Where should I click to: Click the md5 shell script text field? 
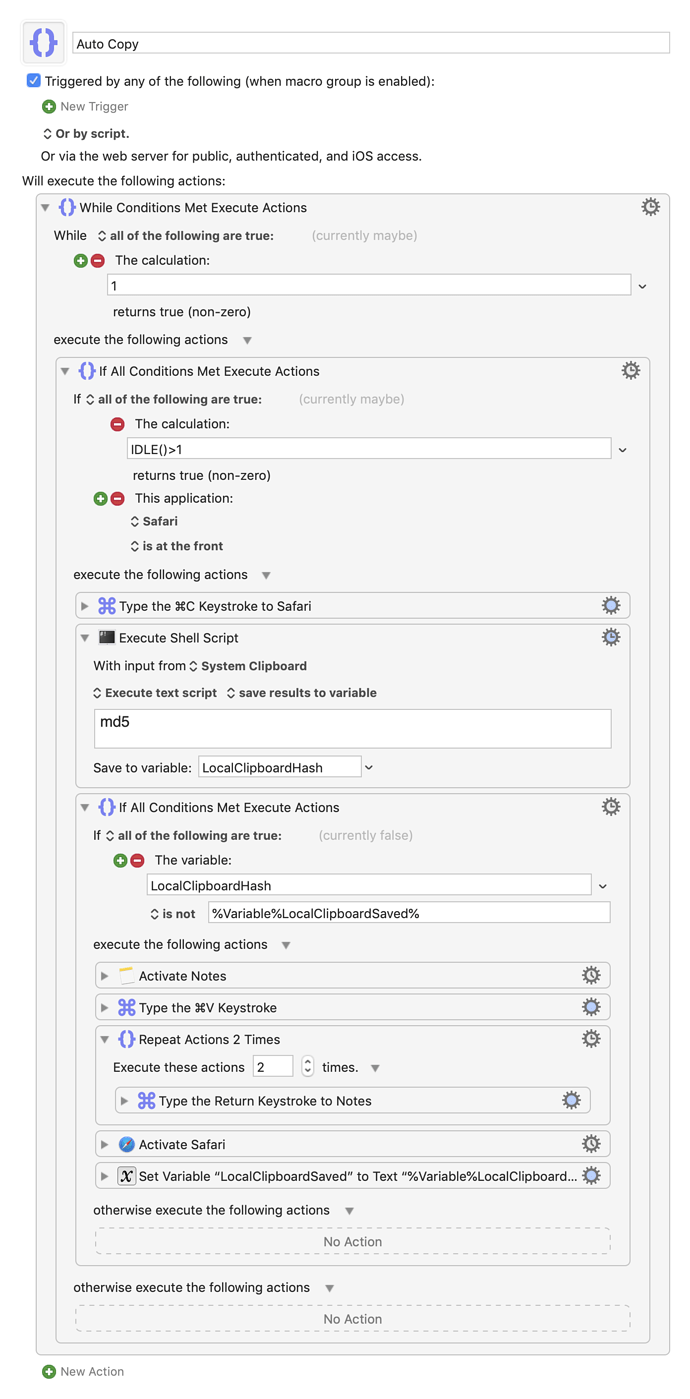point(352,729)
